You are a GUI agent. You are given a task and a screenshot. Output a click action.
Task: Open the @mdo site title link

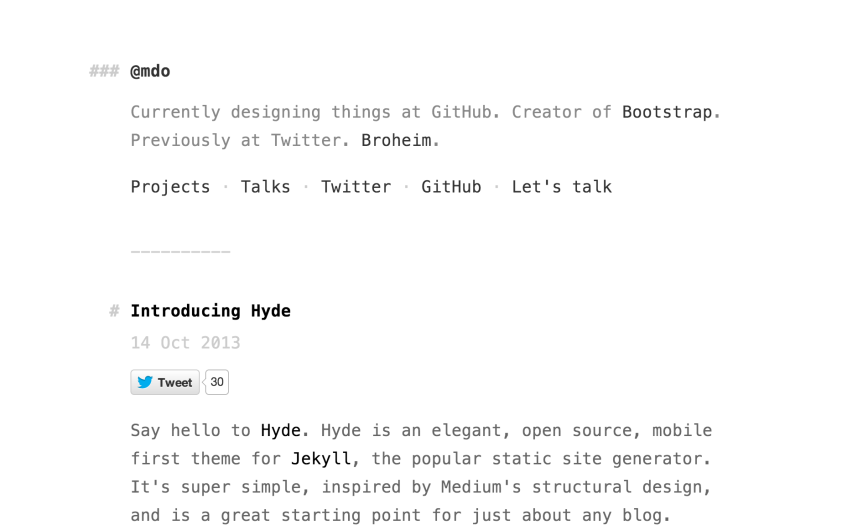150,71
